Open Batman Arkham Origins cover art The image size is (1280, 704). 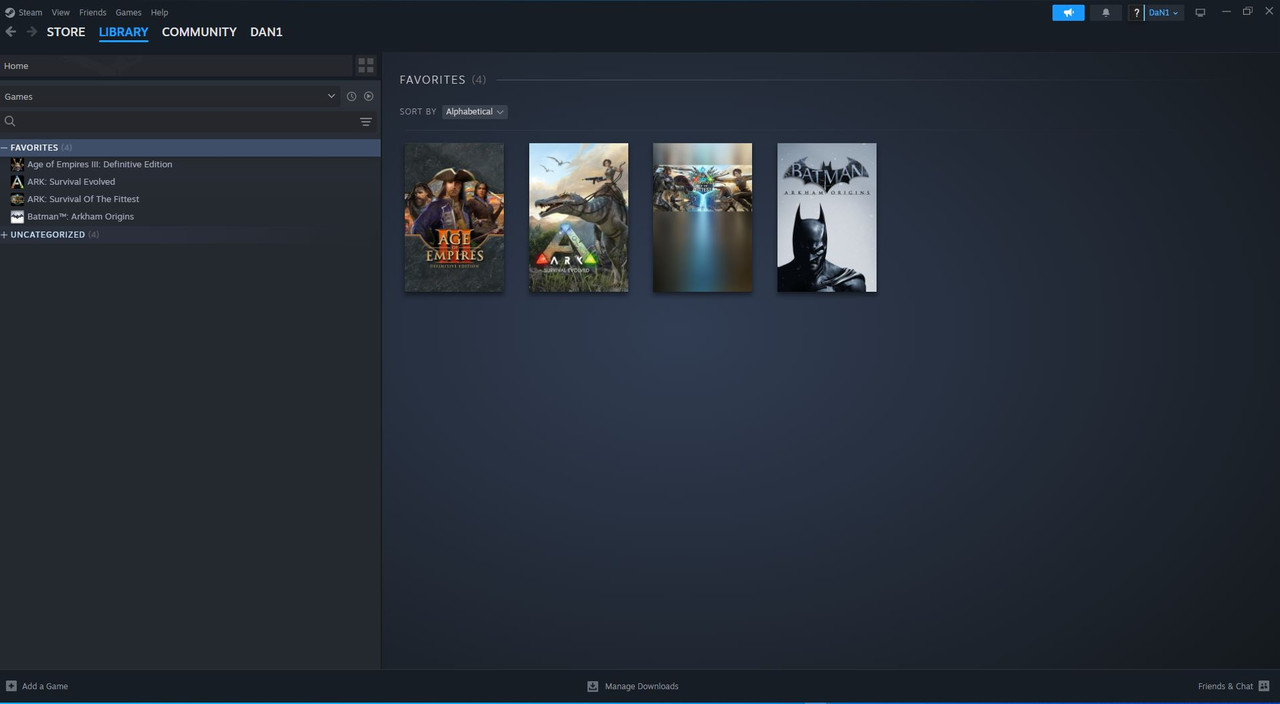coord(827,217)
